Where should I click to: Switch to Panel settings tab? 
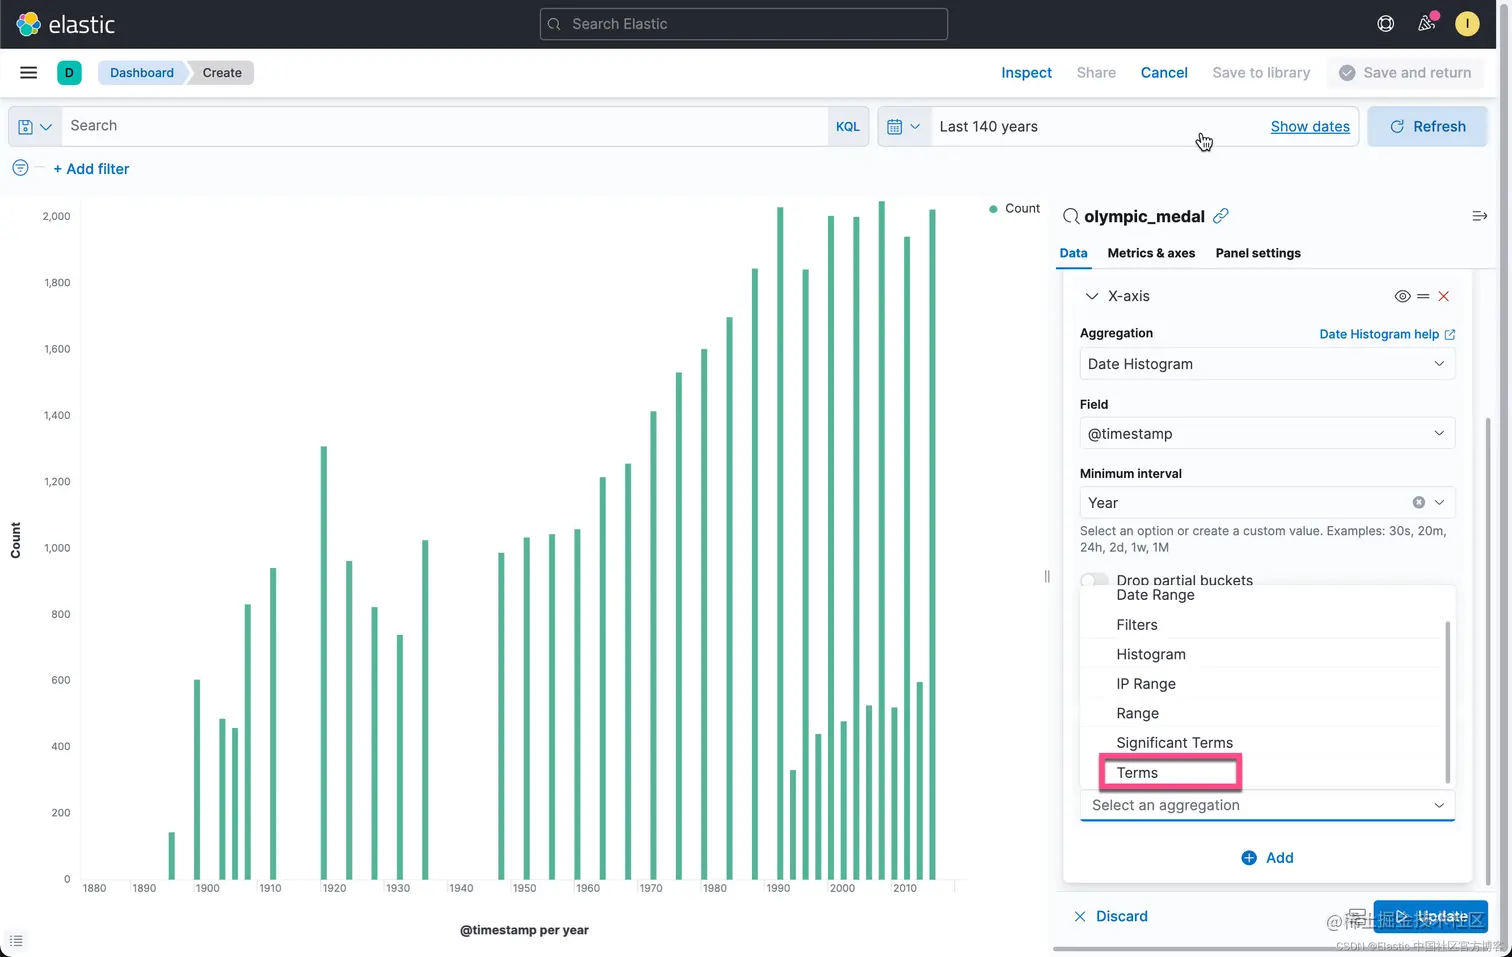[x=1258, y=253]
